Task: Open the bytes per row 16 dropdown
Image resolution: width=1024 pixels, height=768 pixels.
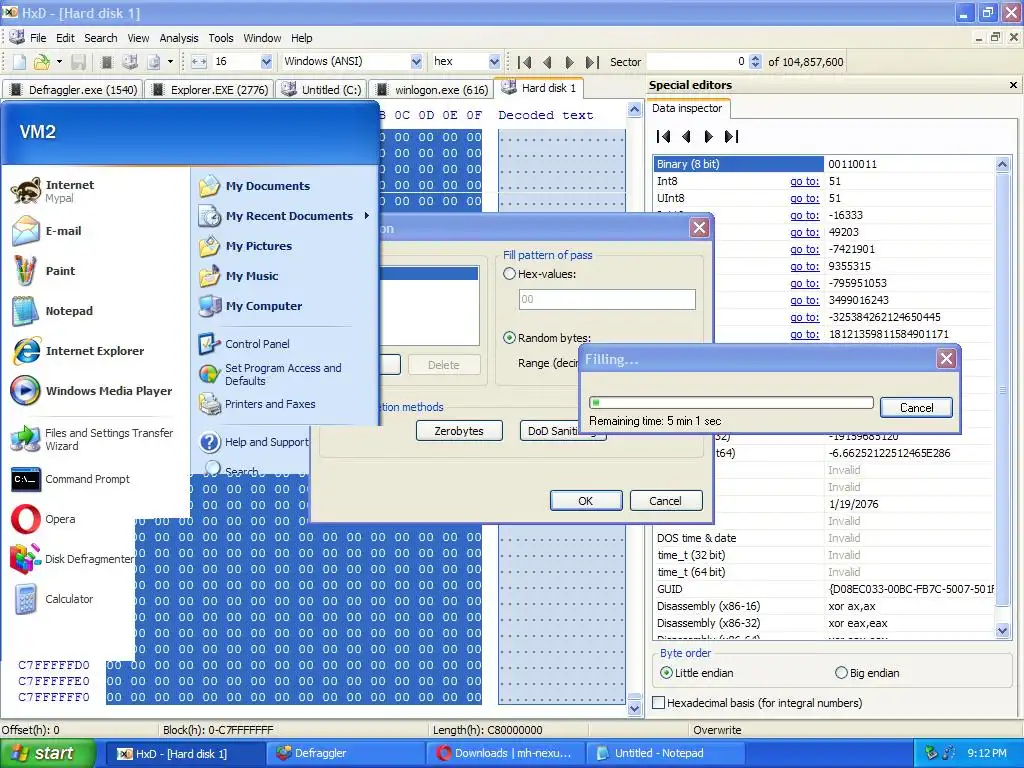Action: pyautogui.click(x=266, y=61)
